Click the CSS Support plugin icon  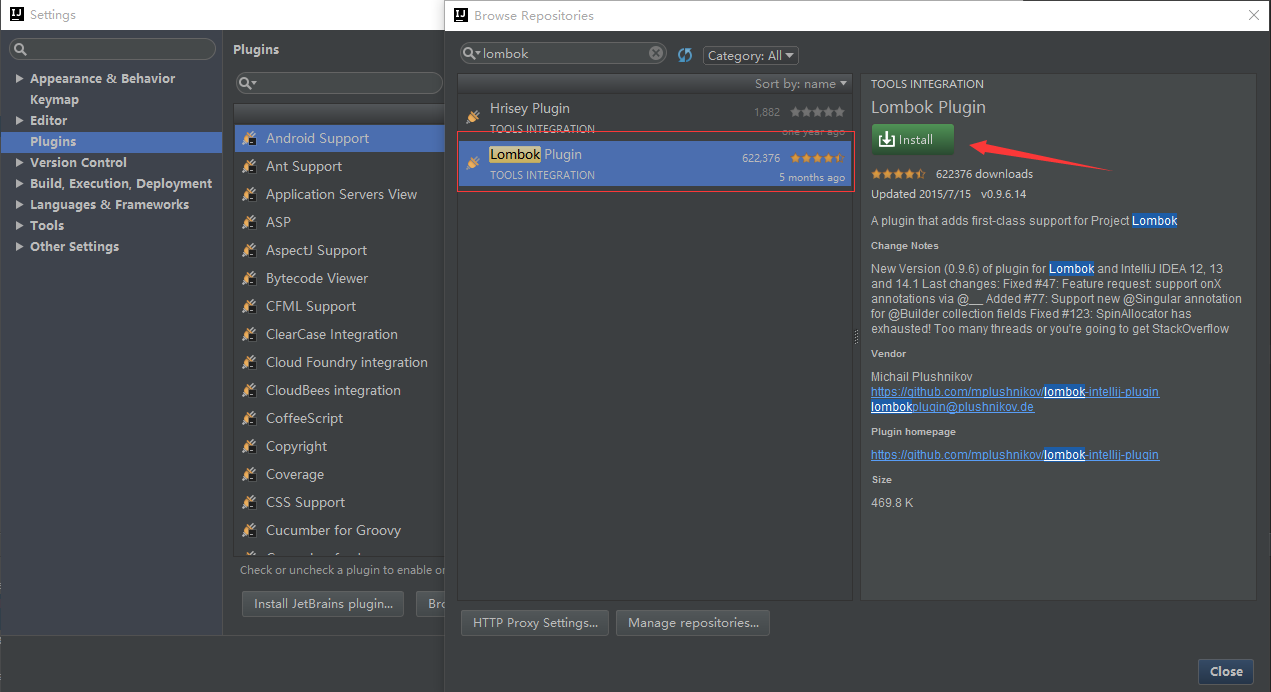tap(249, 502)
